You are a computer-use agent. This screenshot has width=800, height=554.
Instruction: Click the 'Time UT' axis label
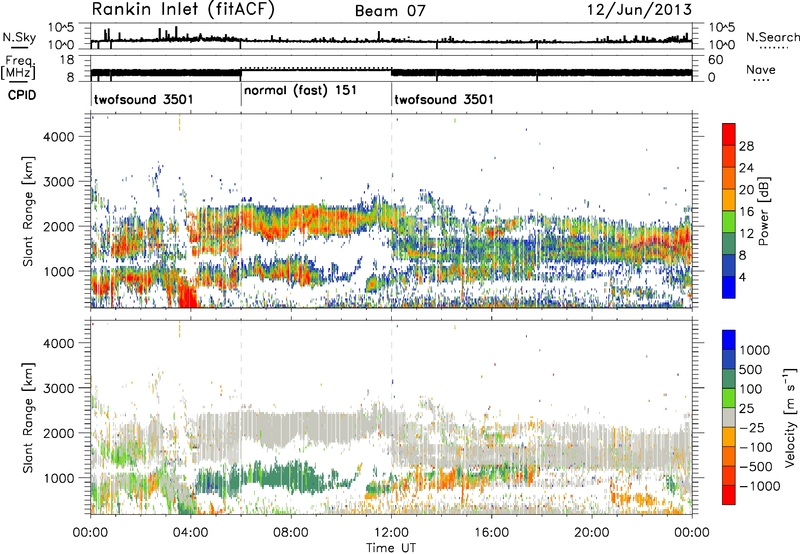click(391, 547)
